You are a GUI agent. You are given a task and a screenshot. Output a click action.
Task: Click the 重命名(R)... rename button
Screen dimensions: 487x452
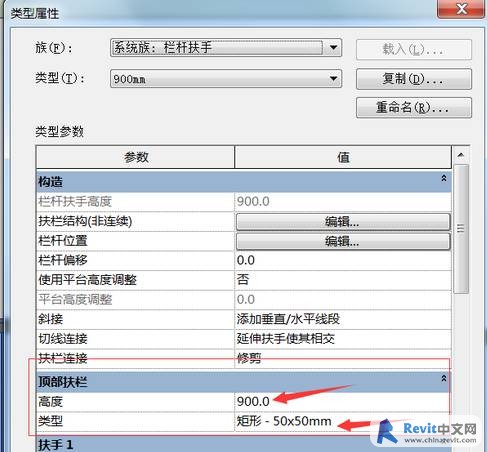tap(414, 108)
